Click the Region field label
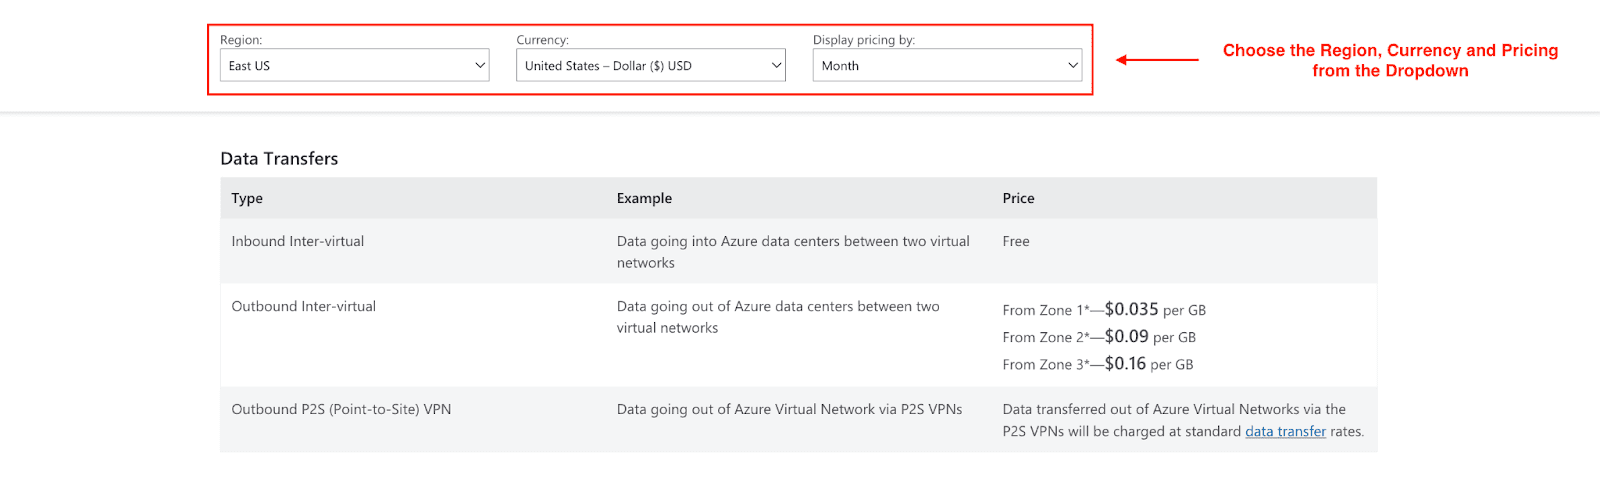The image size is (1600, 482). (x=241, y=40)
